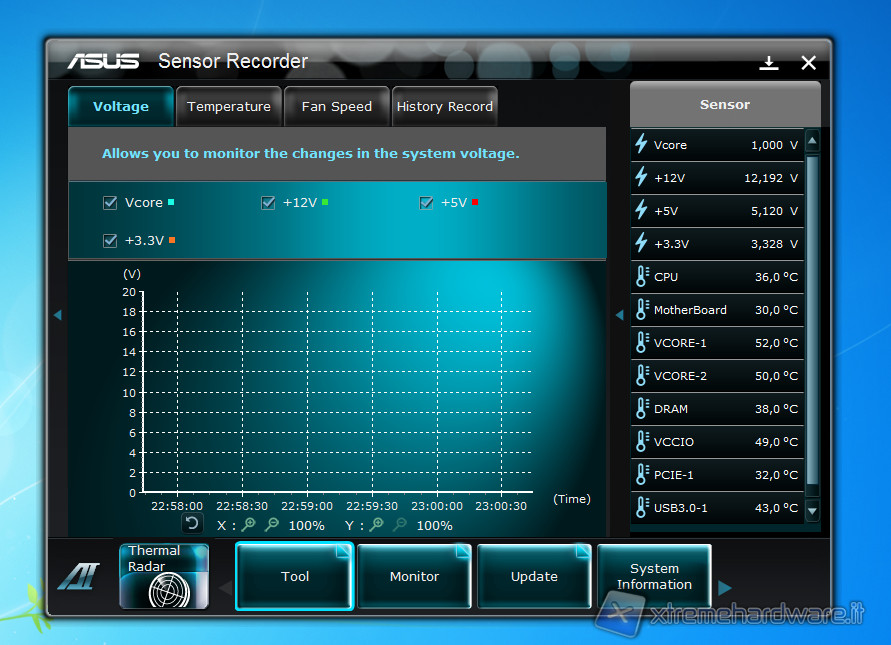
Task: Collapse the sensor panel using its left arrow
Action: [x=619, y=315]
